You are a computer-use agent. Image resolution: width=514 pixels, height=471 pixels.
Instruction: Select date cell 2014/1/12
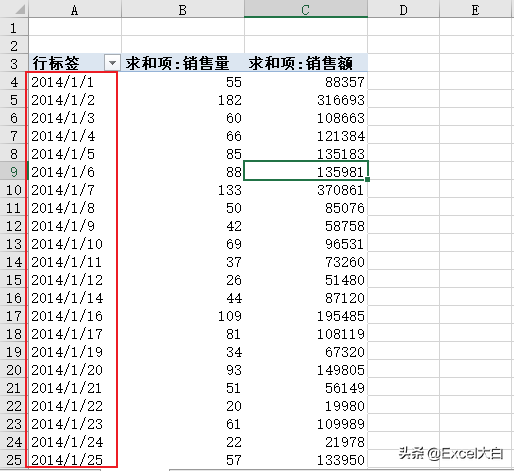pyautogui.click(x=75, y=280)
